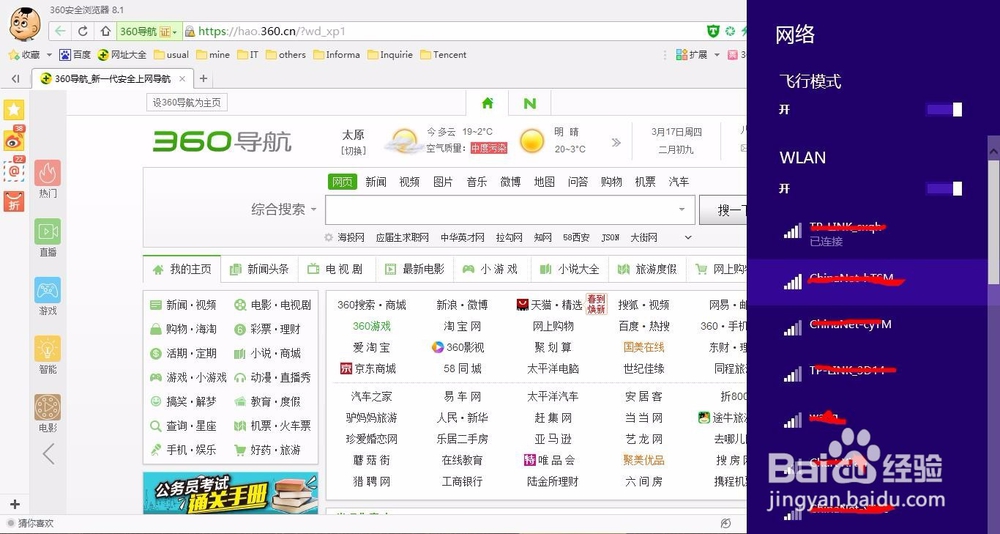Show next weather days with double chevron
The width and height of the screenshot is (1000, 534).
coord(616,142)
